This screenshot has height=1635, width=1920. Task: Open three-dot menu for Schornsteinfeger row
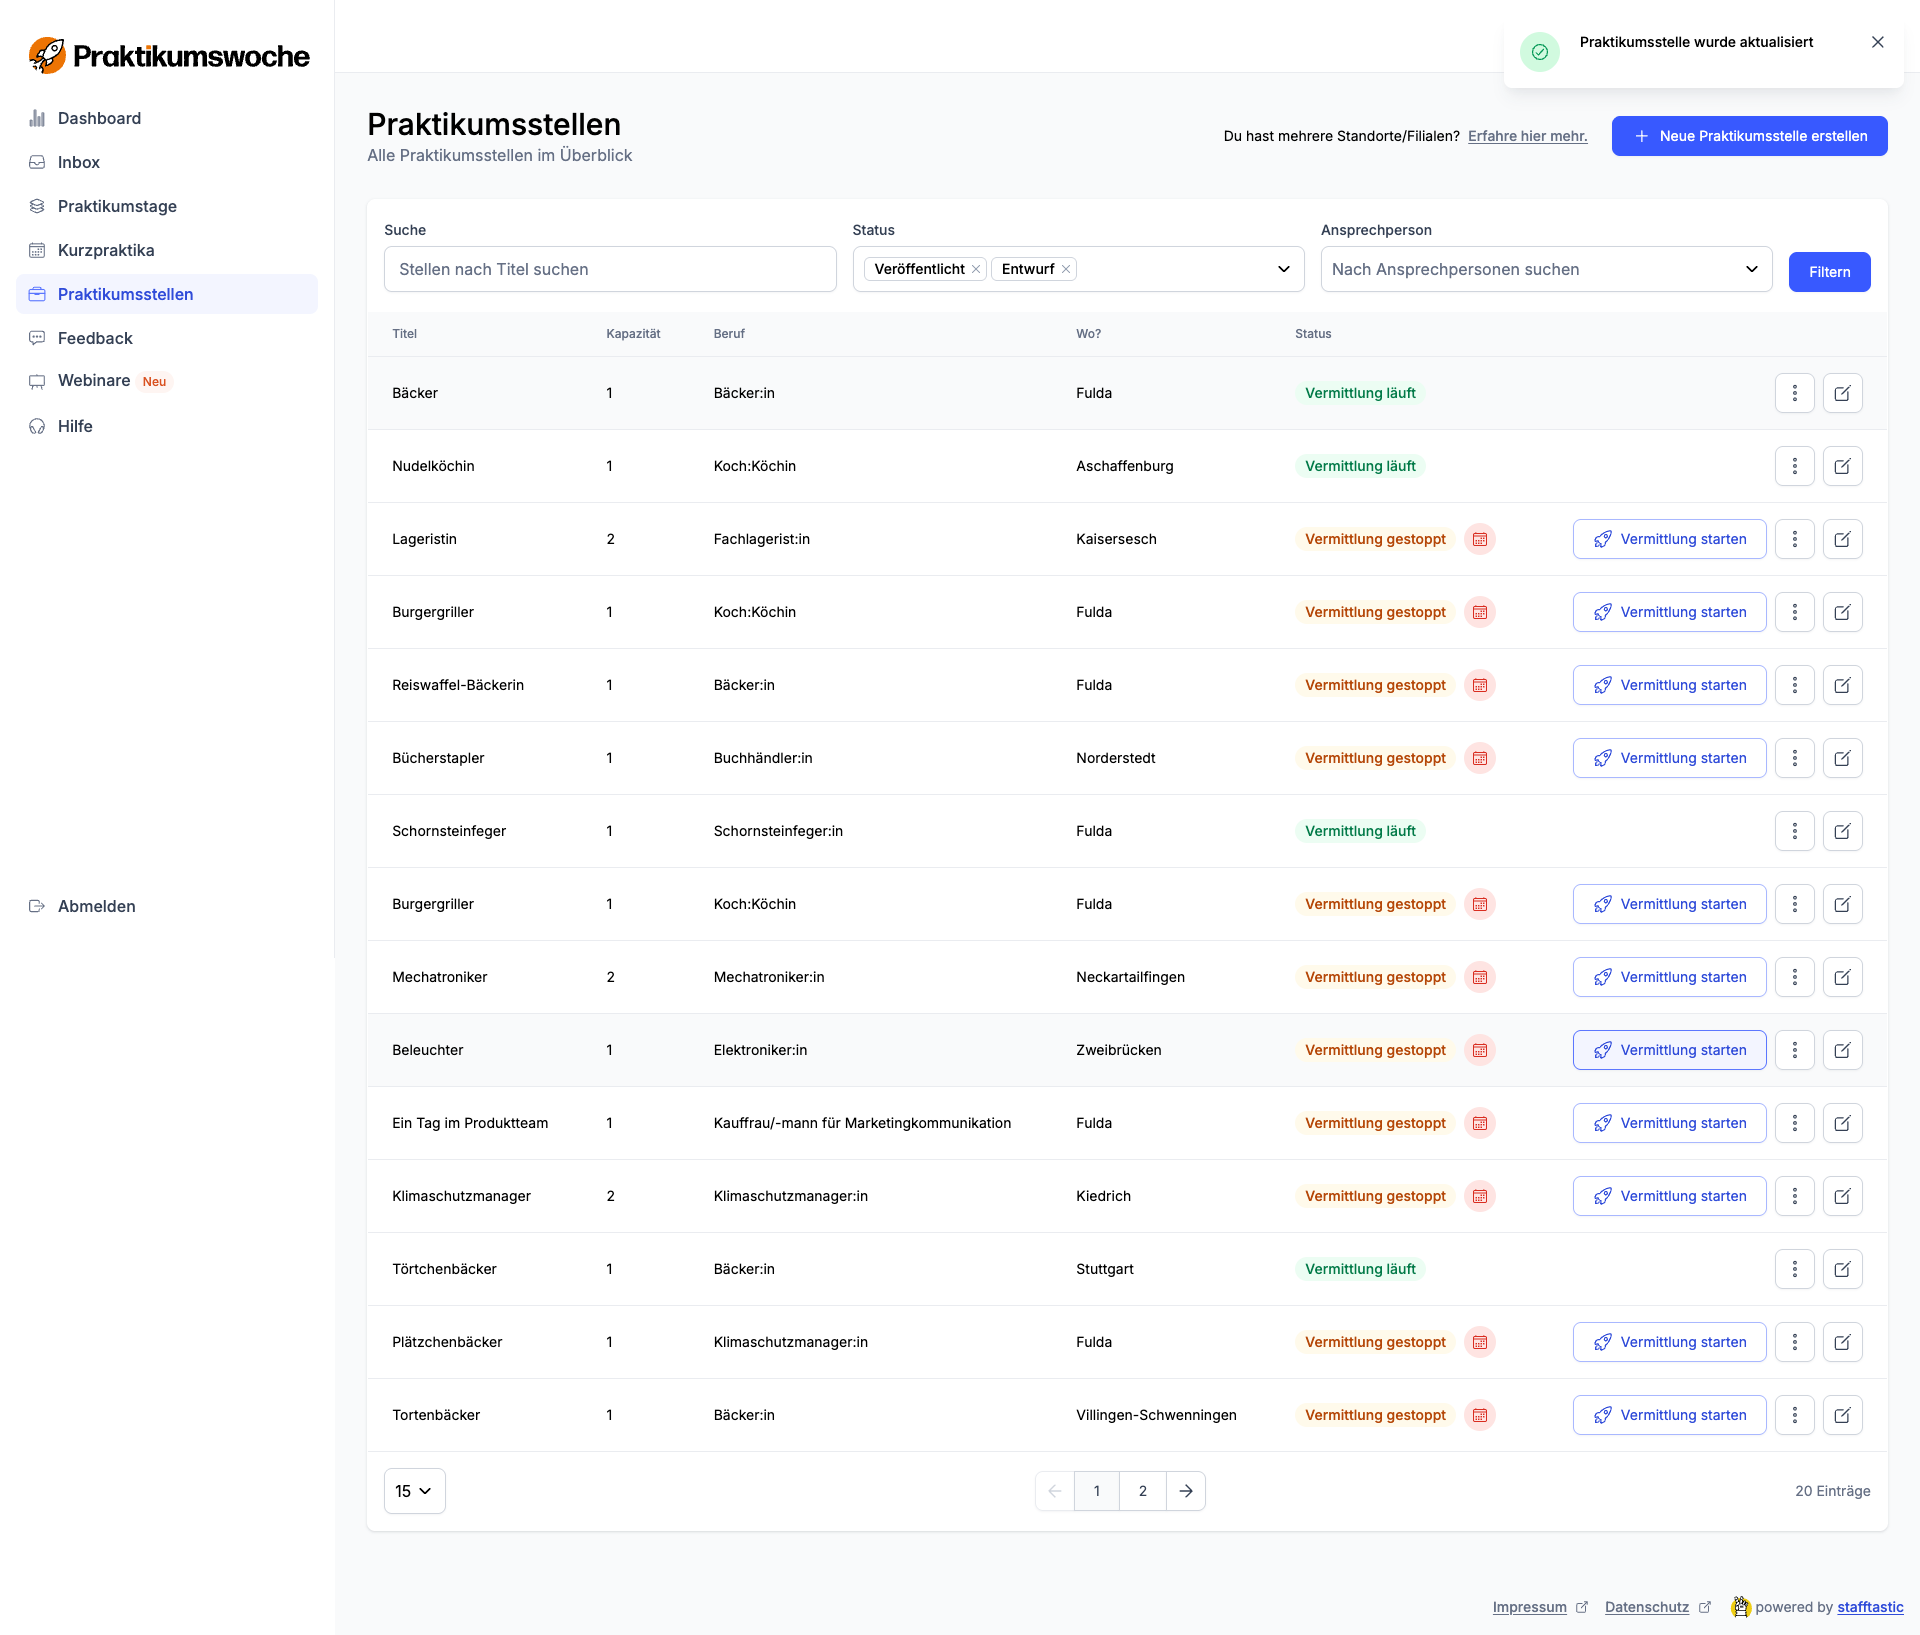click(1794, 831)
